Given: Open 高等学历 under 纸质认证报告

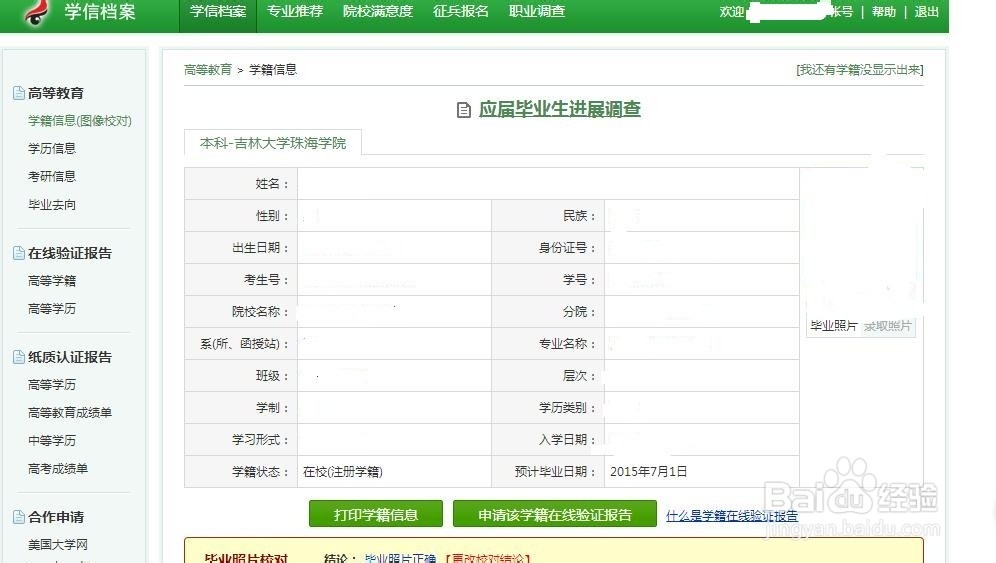Looking at the screenshot, I should point(52,385).
